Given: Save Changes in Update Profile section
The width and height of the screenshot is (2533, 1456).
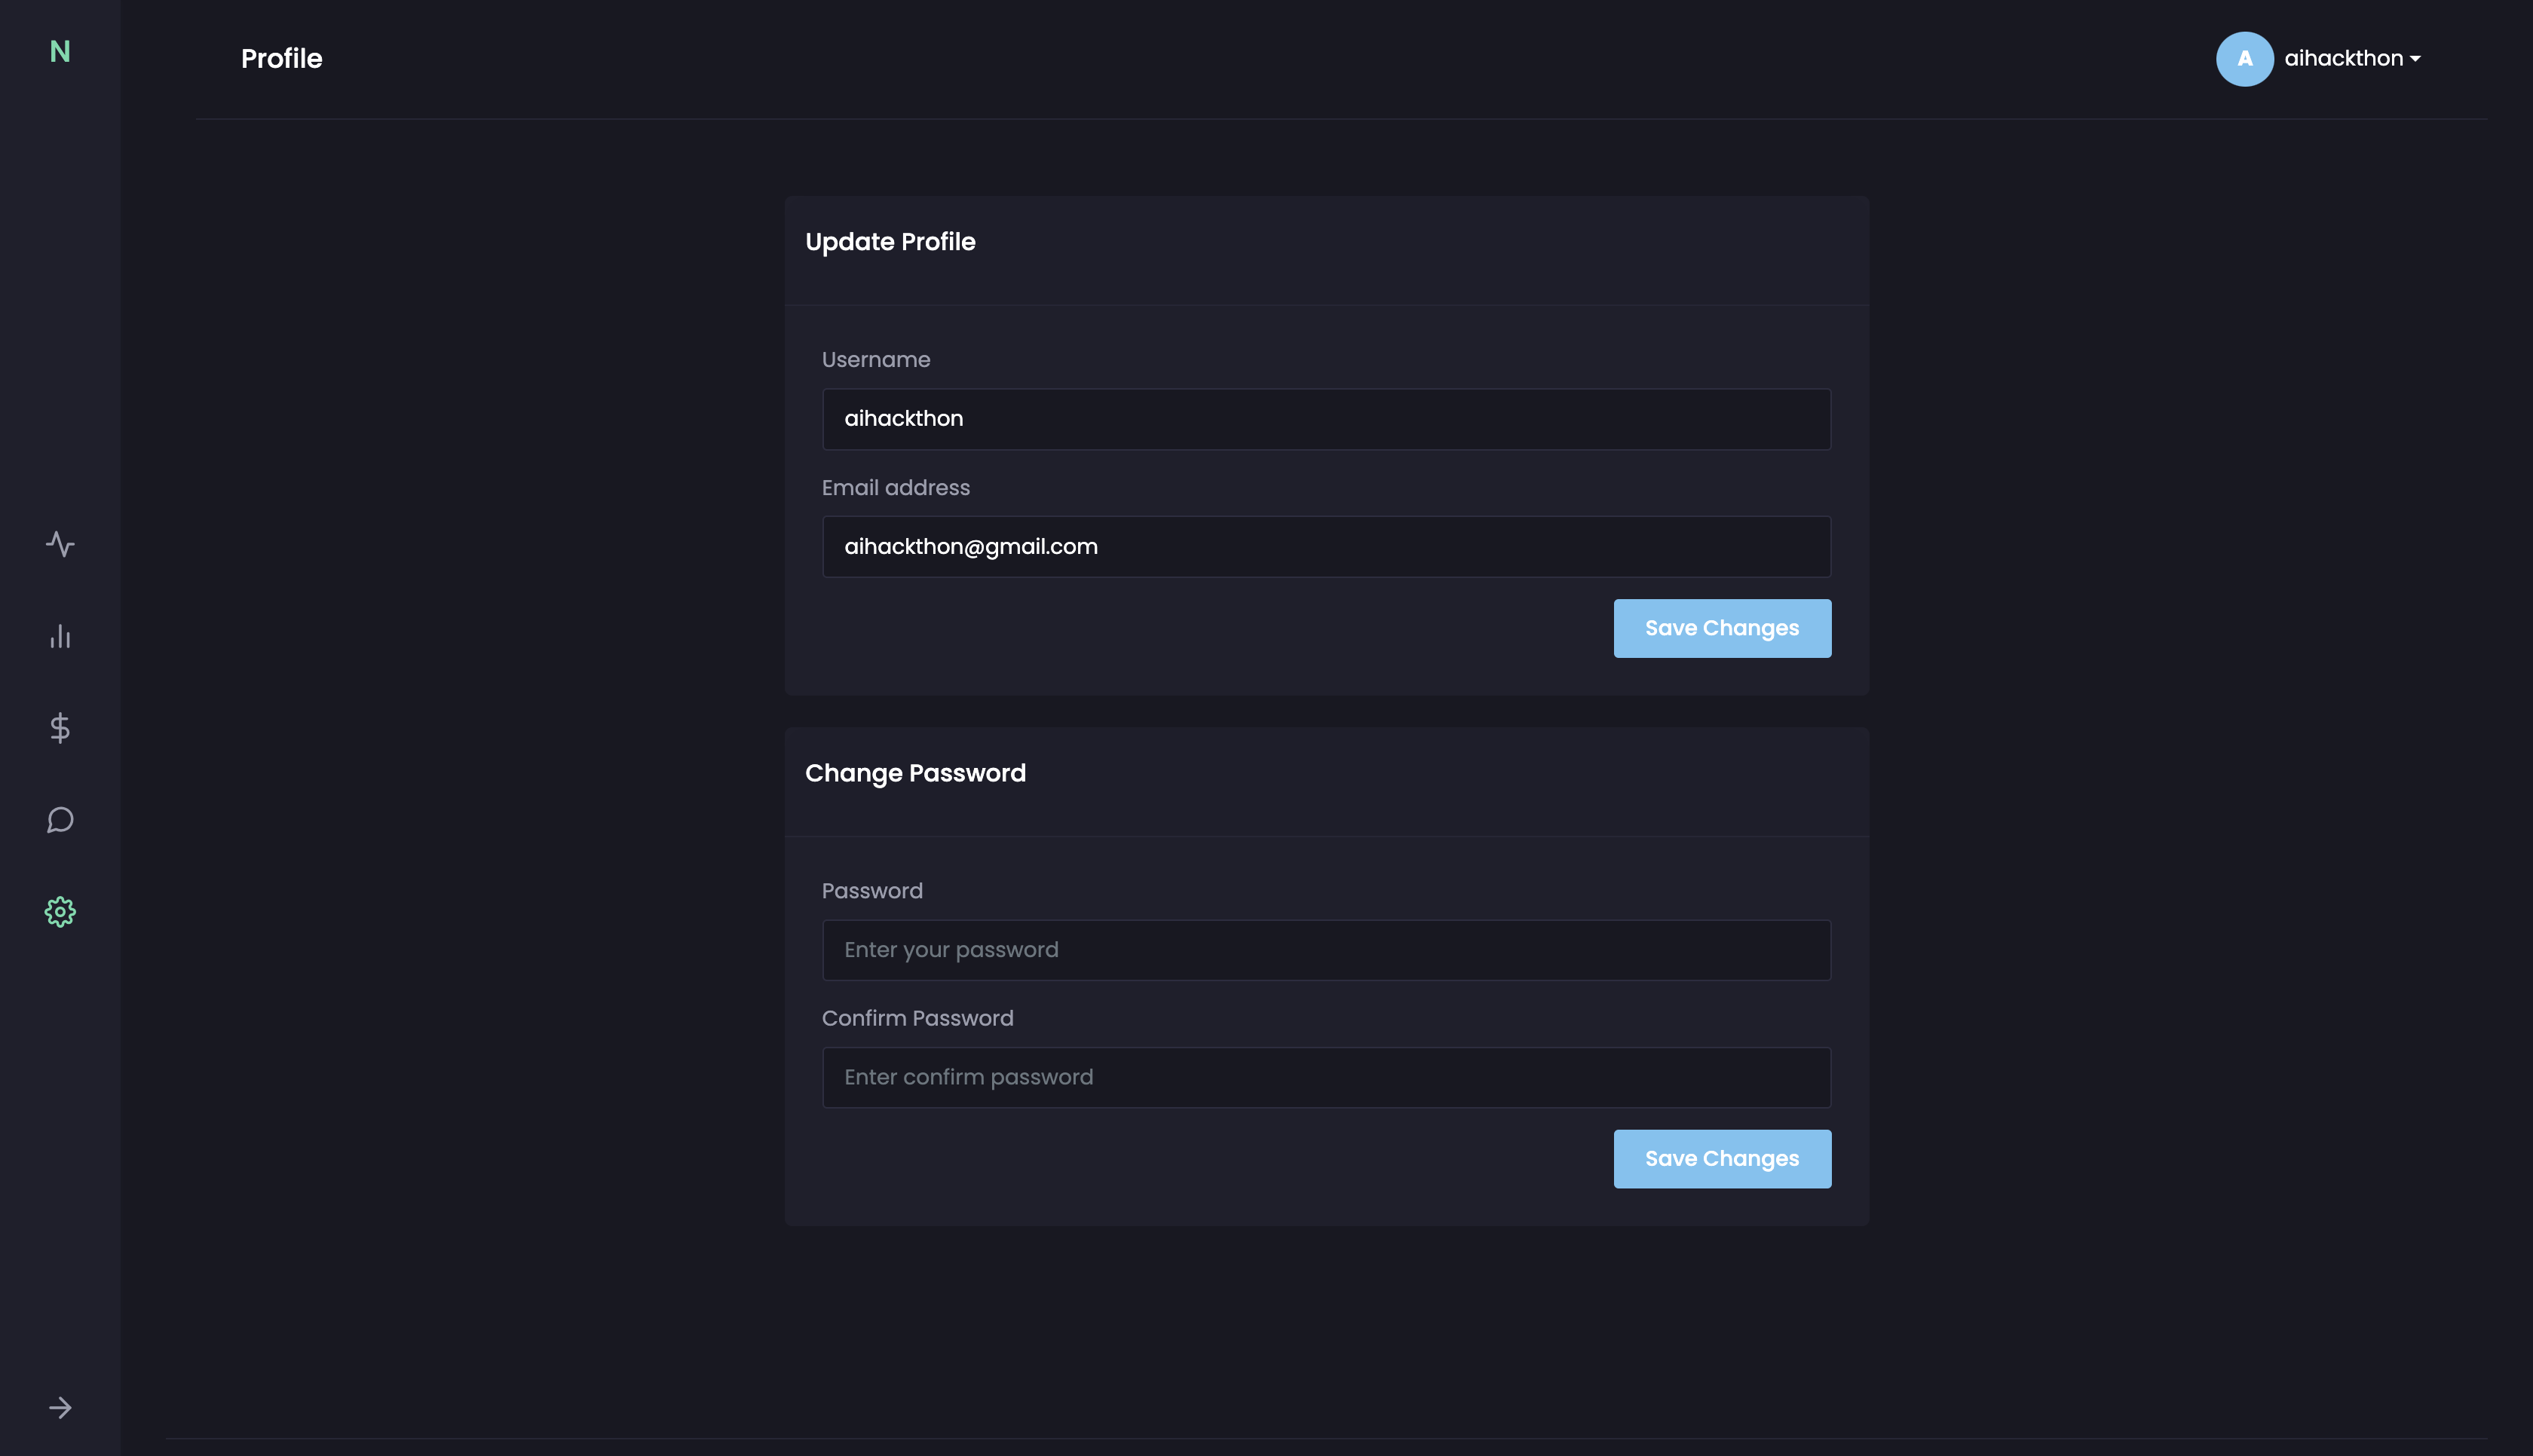Looking at the screenshot, I should point(1722,628).
